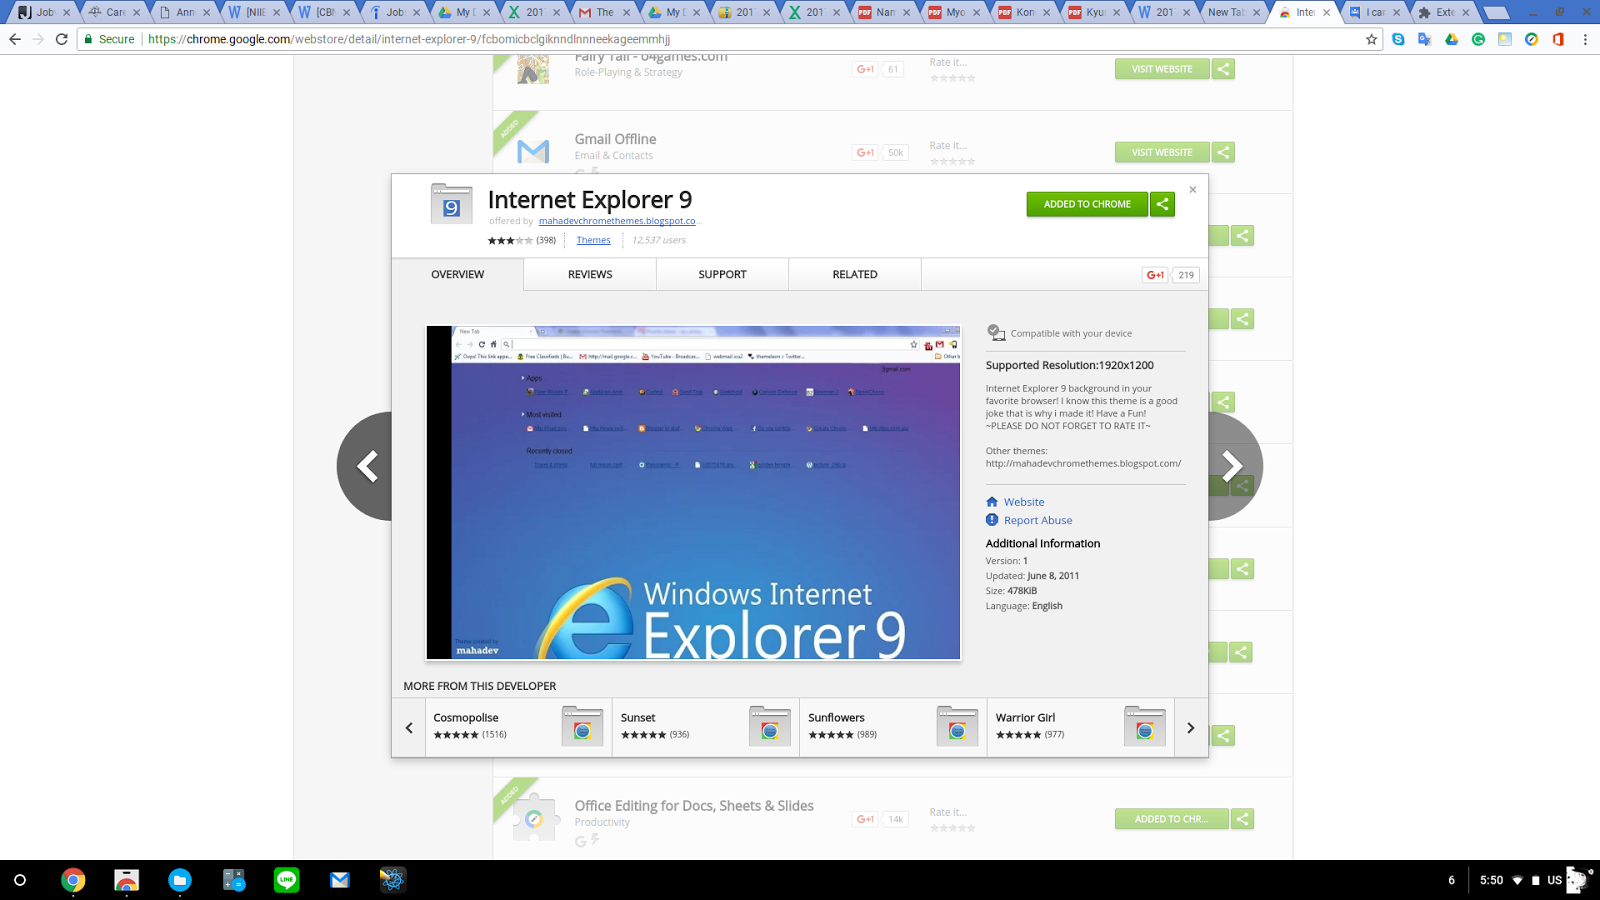Open the Warrior Girl theme card
1600x900 pixels.
(x=1080, y=727)
